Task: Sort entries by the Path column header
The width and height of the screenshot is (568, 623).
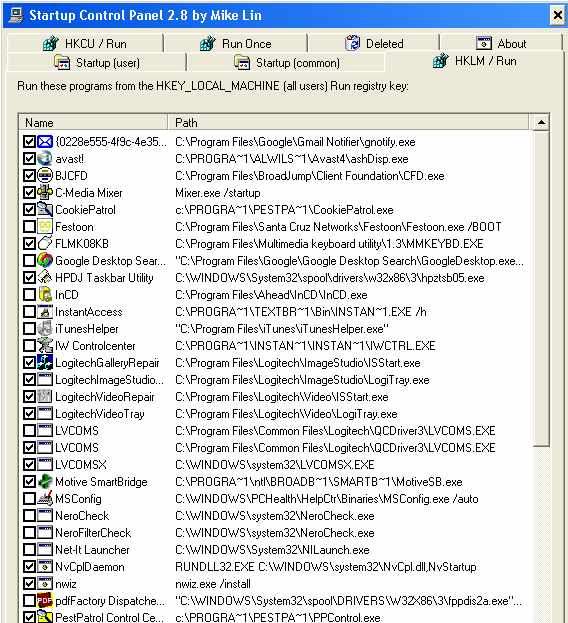Action: [348, 123]
